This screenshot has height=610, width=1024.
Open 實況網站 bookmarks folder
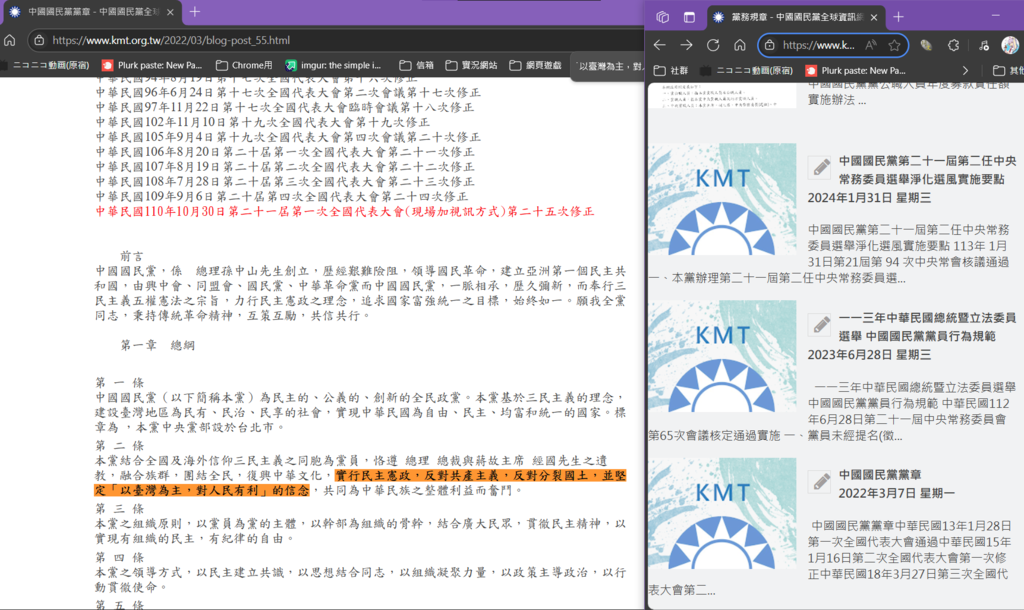(x=472, y=65)
